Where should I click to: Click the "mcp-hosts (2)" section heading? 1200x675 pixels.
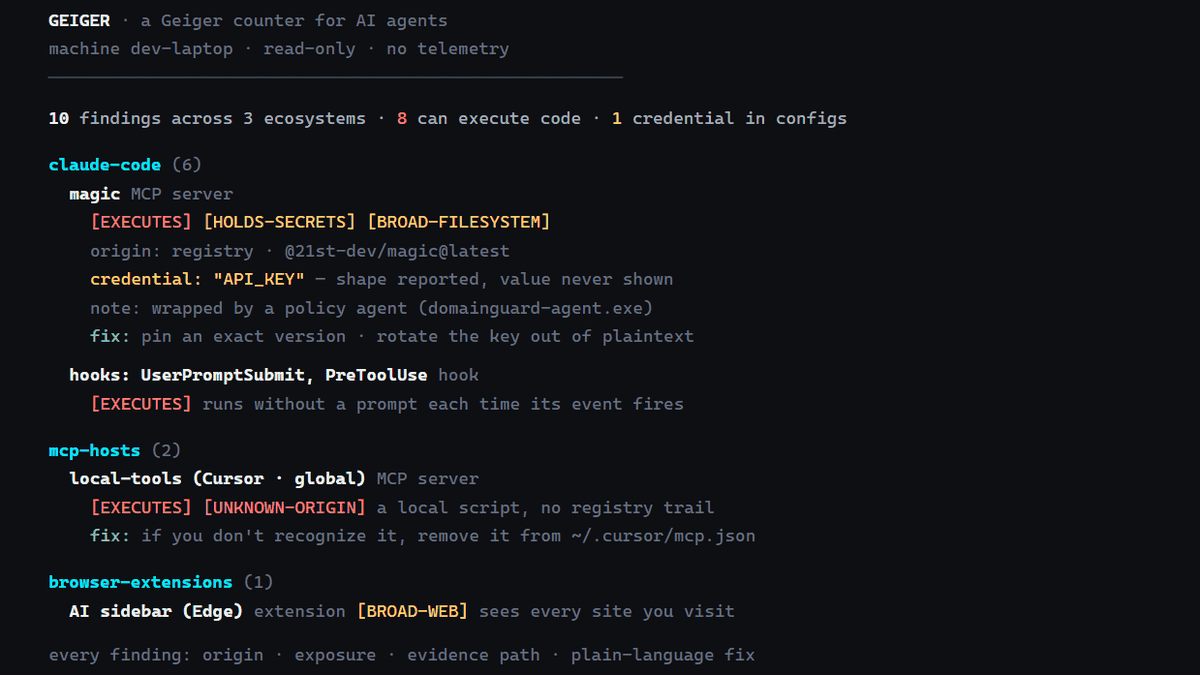point(115,450)
